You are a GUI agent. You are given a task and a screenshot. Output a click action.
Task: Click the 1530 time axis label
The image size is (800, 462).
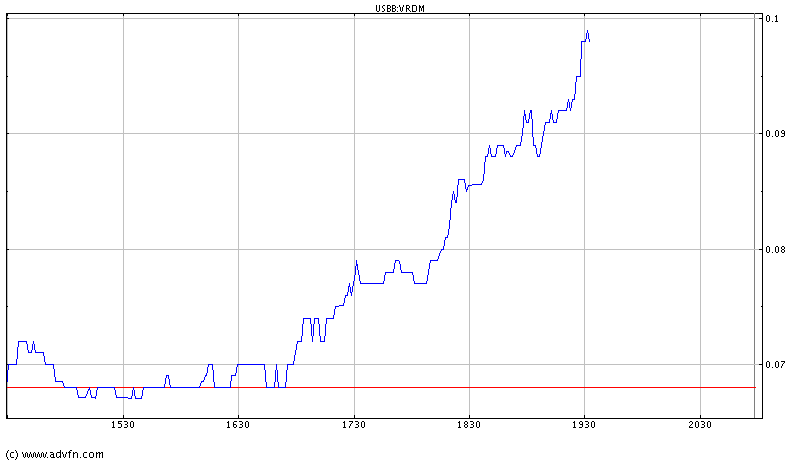click(122, 425)
